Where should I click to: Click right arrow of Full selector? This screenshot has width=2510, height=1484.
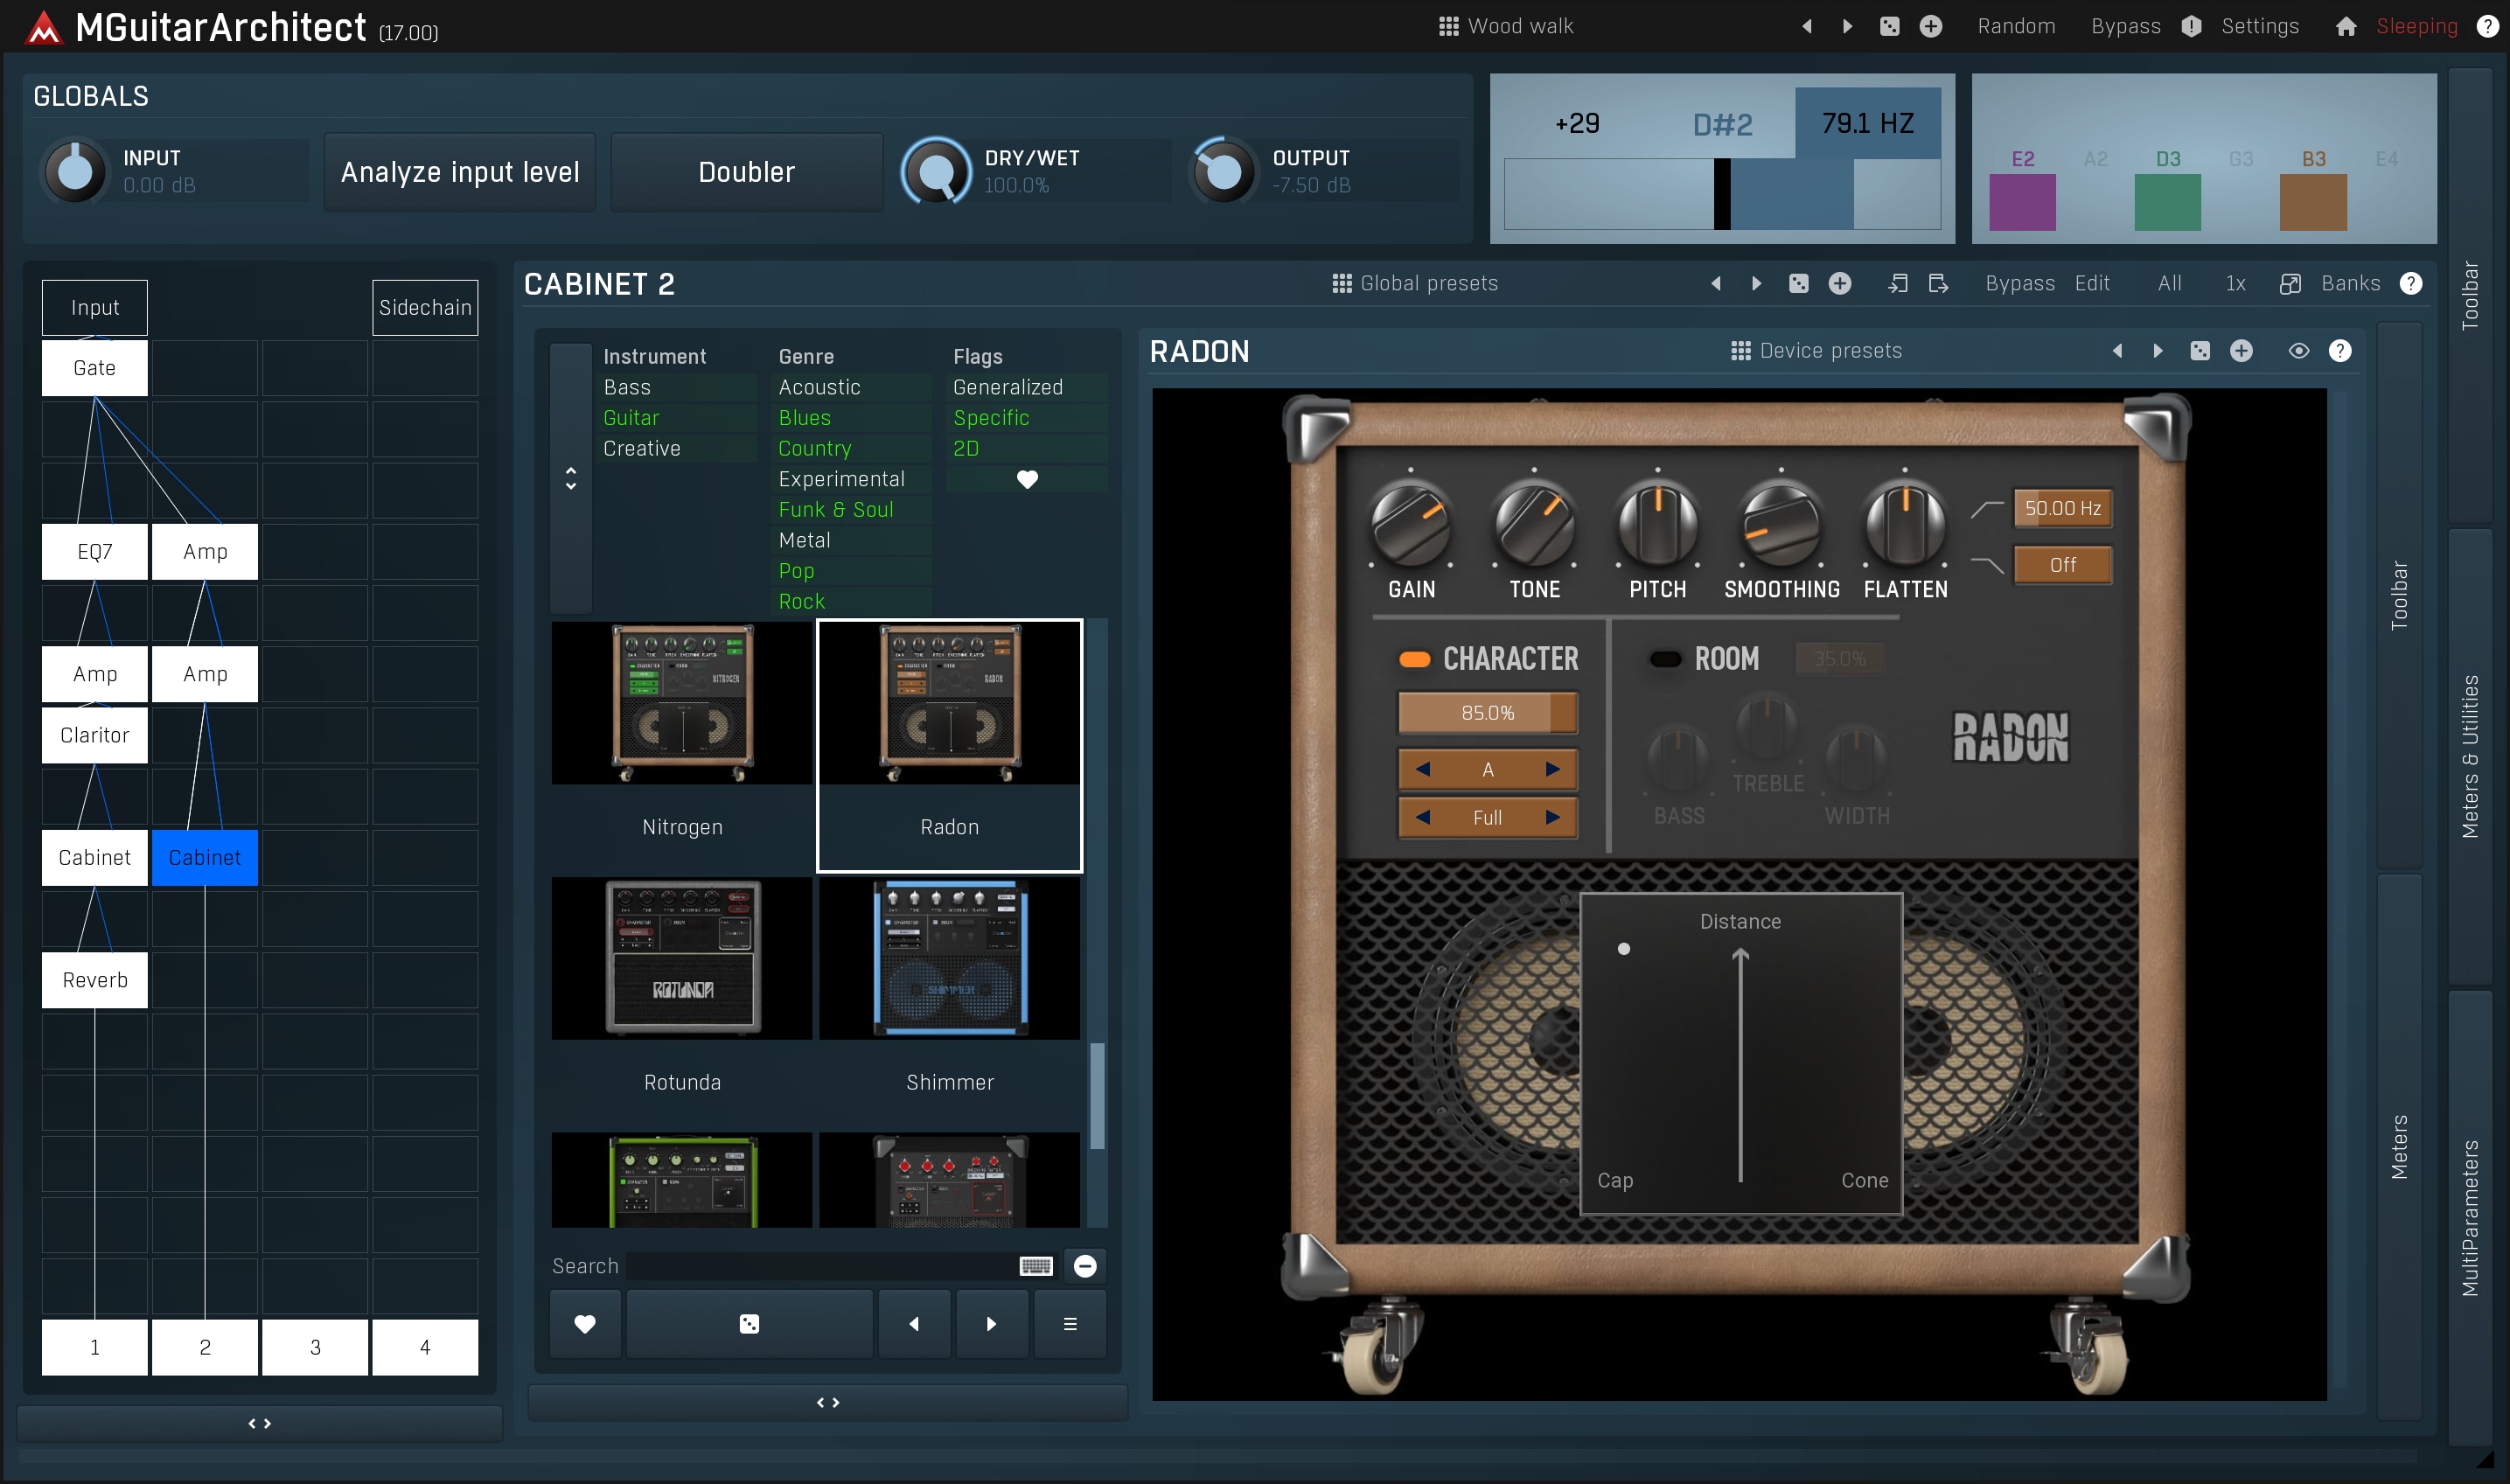tap(1552, 817)
